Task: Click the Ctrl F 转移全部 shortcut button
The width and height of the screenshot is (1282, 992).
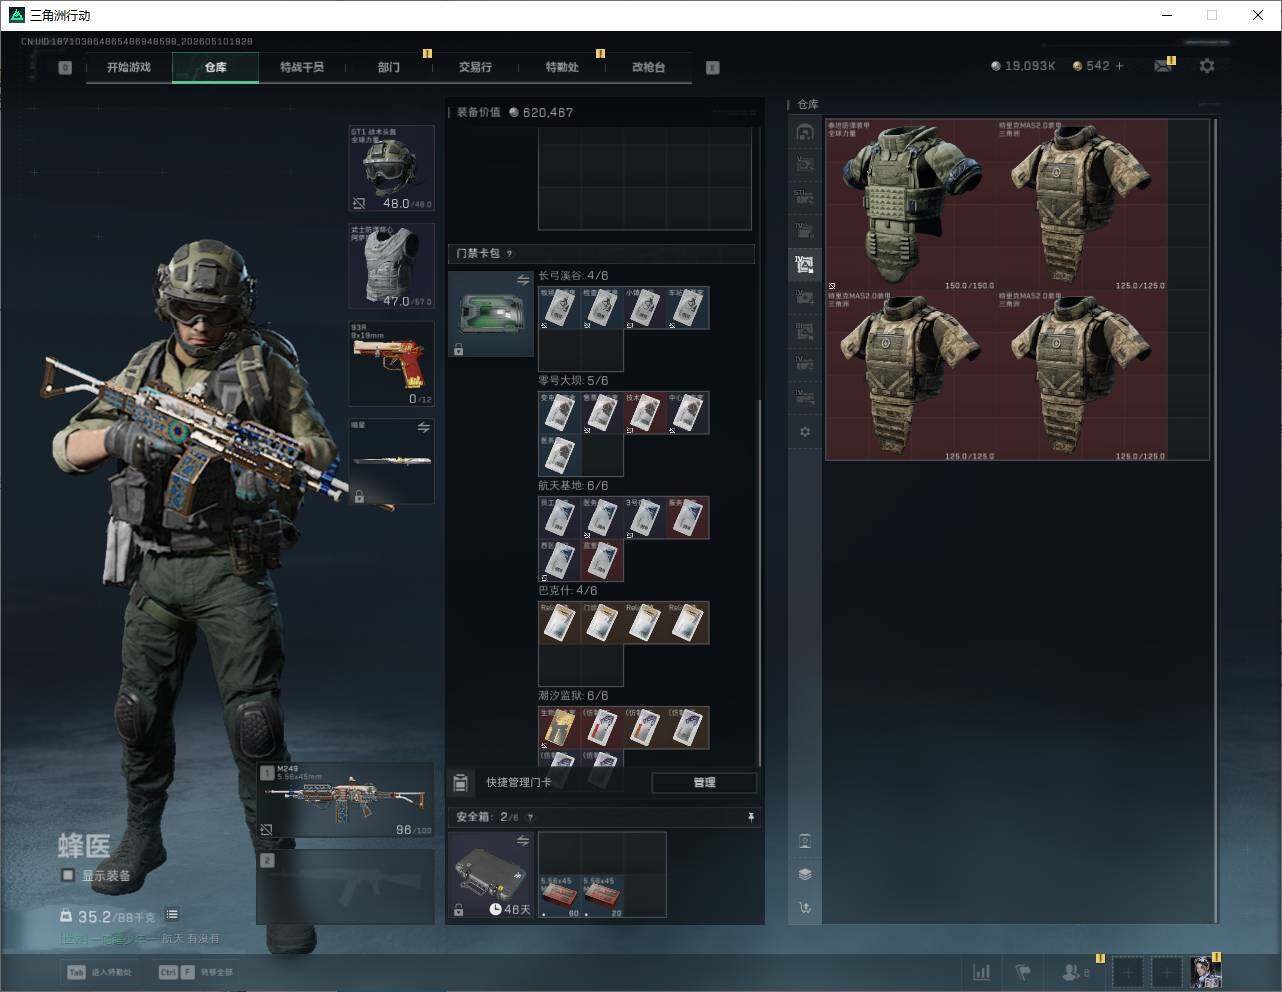Action: (196, 972)
